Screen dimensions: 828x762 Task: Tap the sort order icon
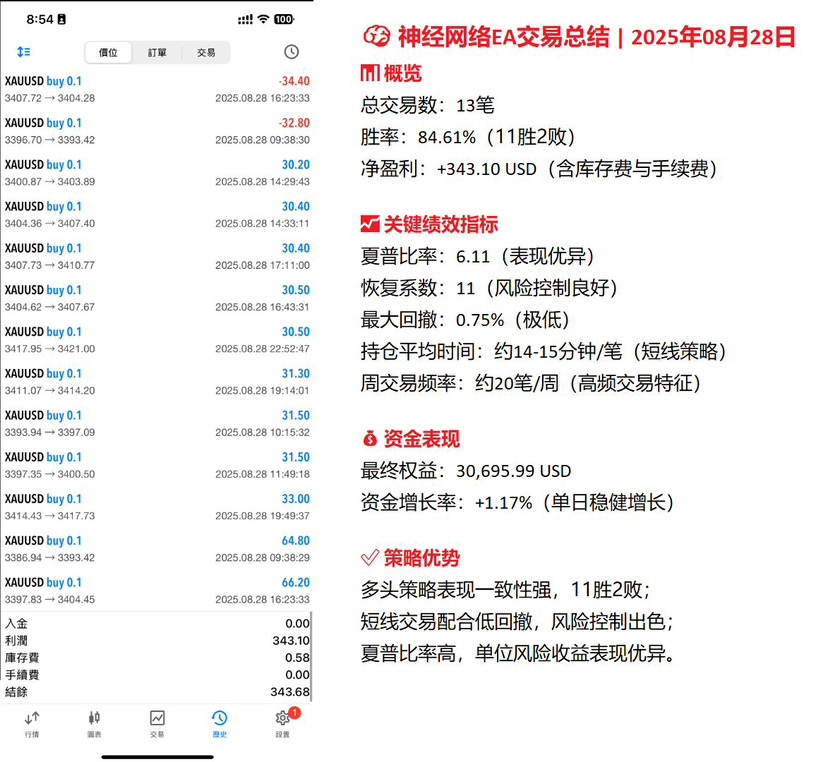[24, 52]
